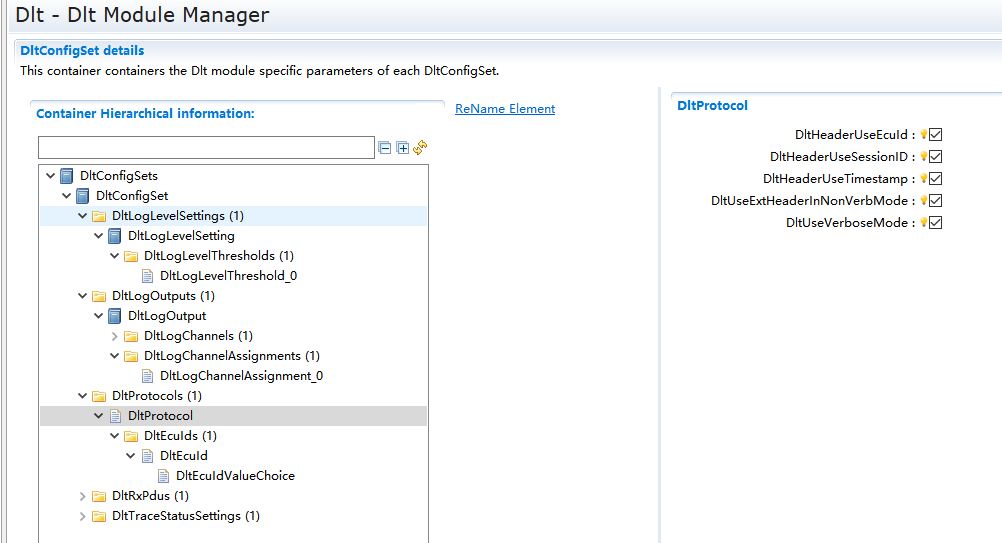Click the collapse all tree icon
The image size is (1002, 543).
[385, 148]
